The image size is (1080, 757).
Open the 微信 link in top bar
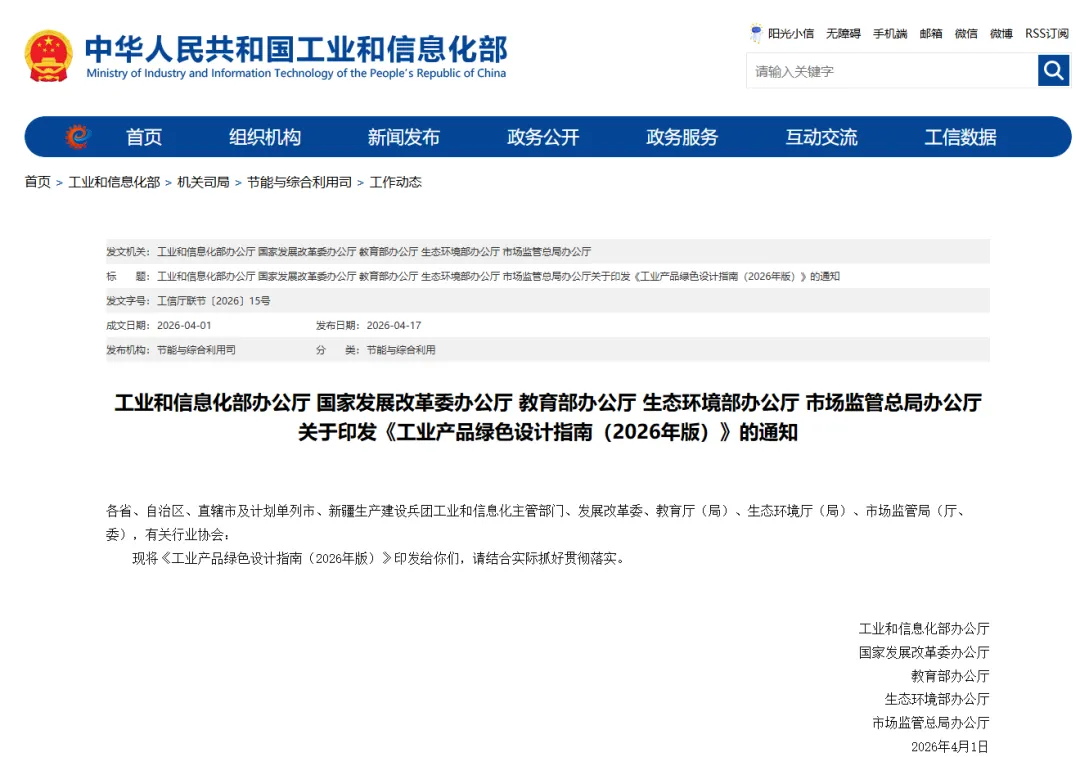[x=966, y=34]
